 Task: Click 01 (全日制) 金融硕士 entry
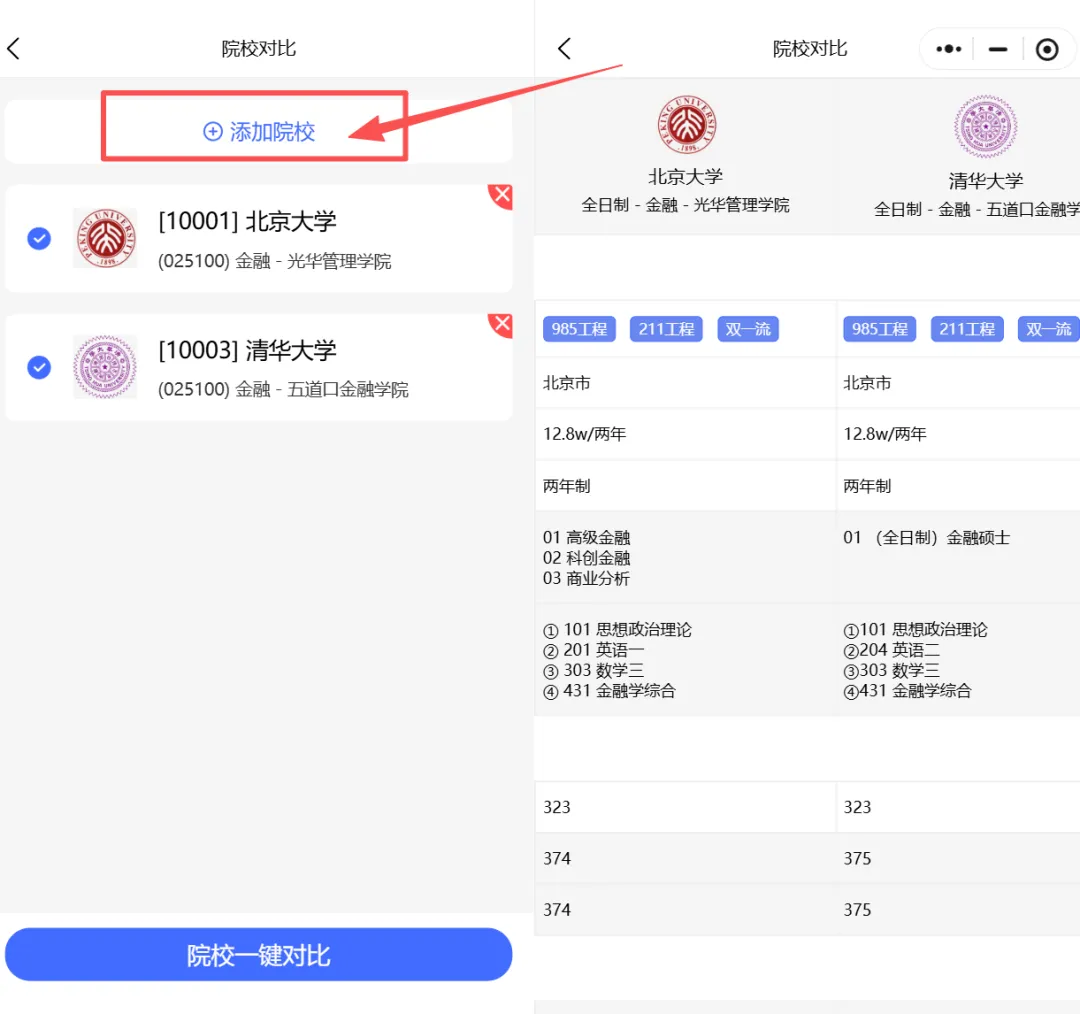926,537
